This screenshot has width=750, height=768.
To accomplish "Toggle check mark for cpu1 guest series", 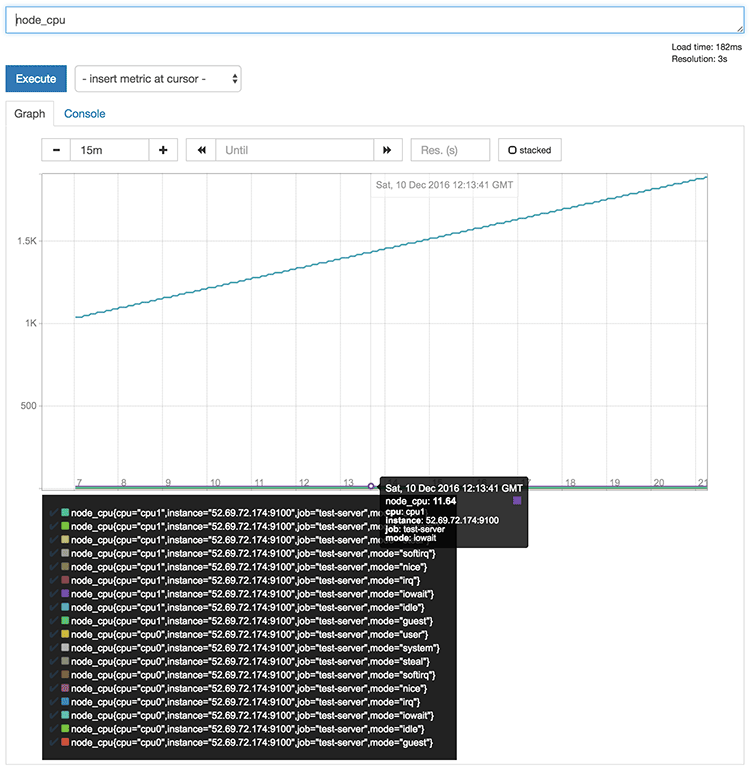I will pyautogui.click(x=54, y=621).
